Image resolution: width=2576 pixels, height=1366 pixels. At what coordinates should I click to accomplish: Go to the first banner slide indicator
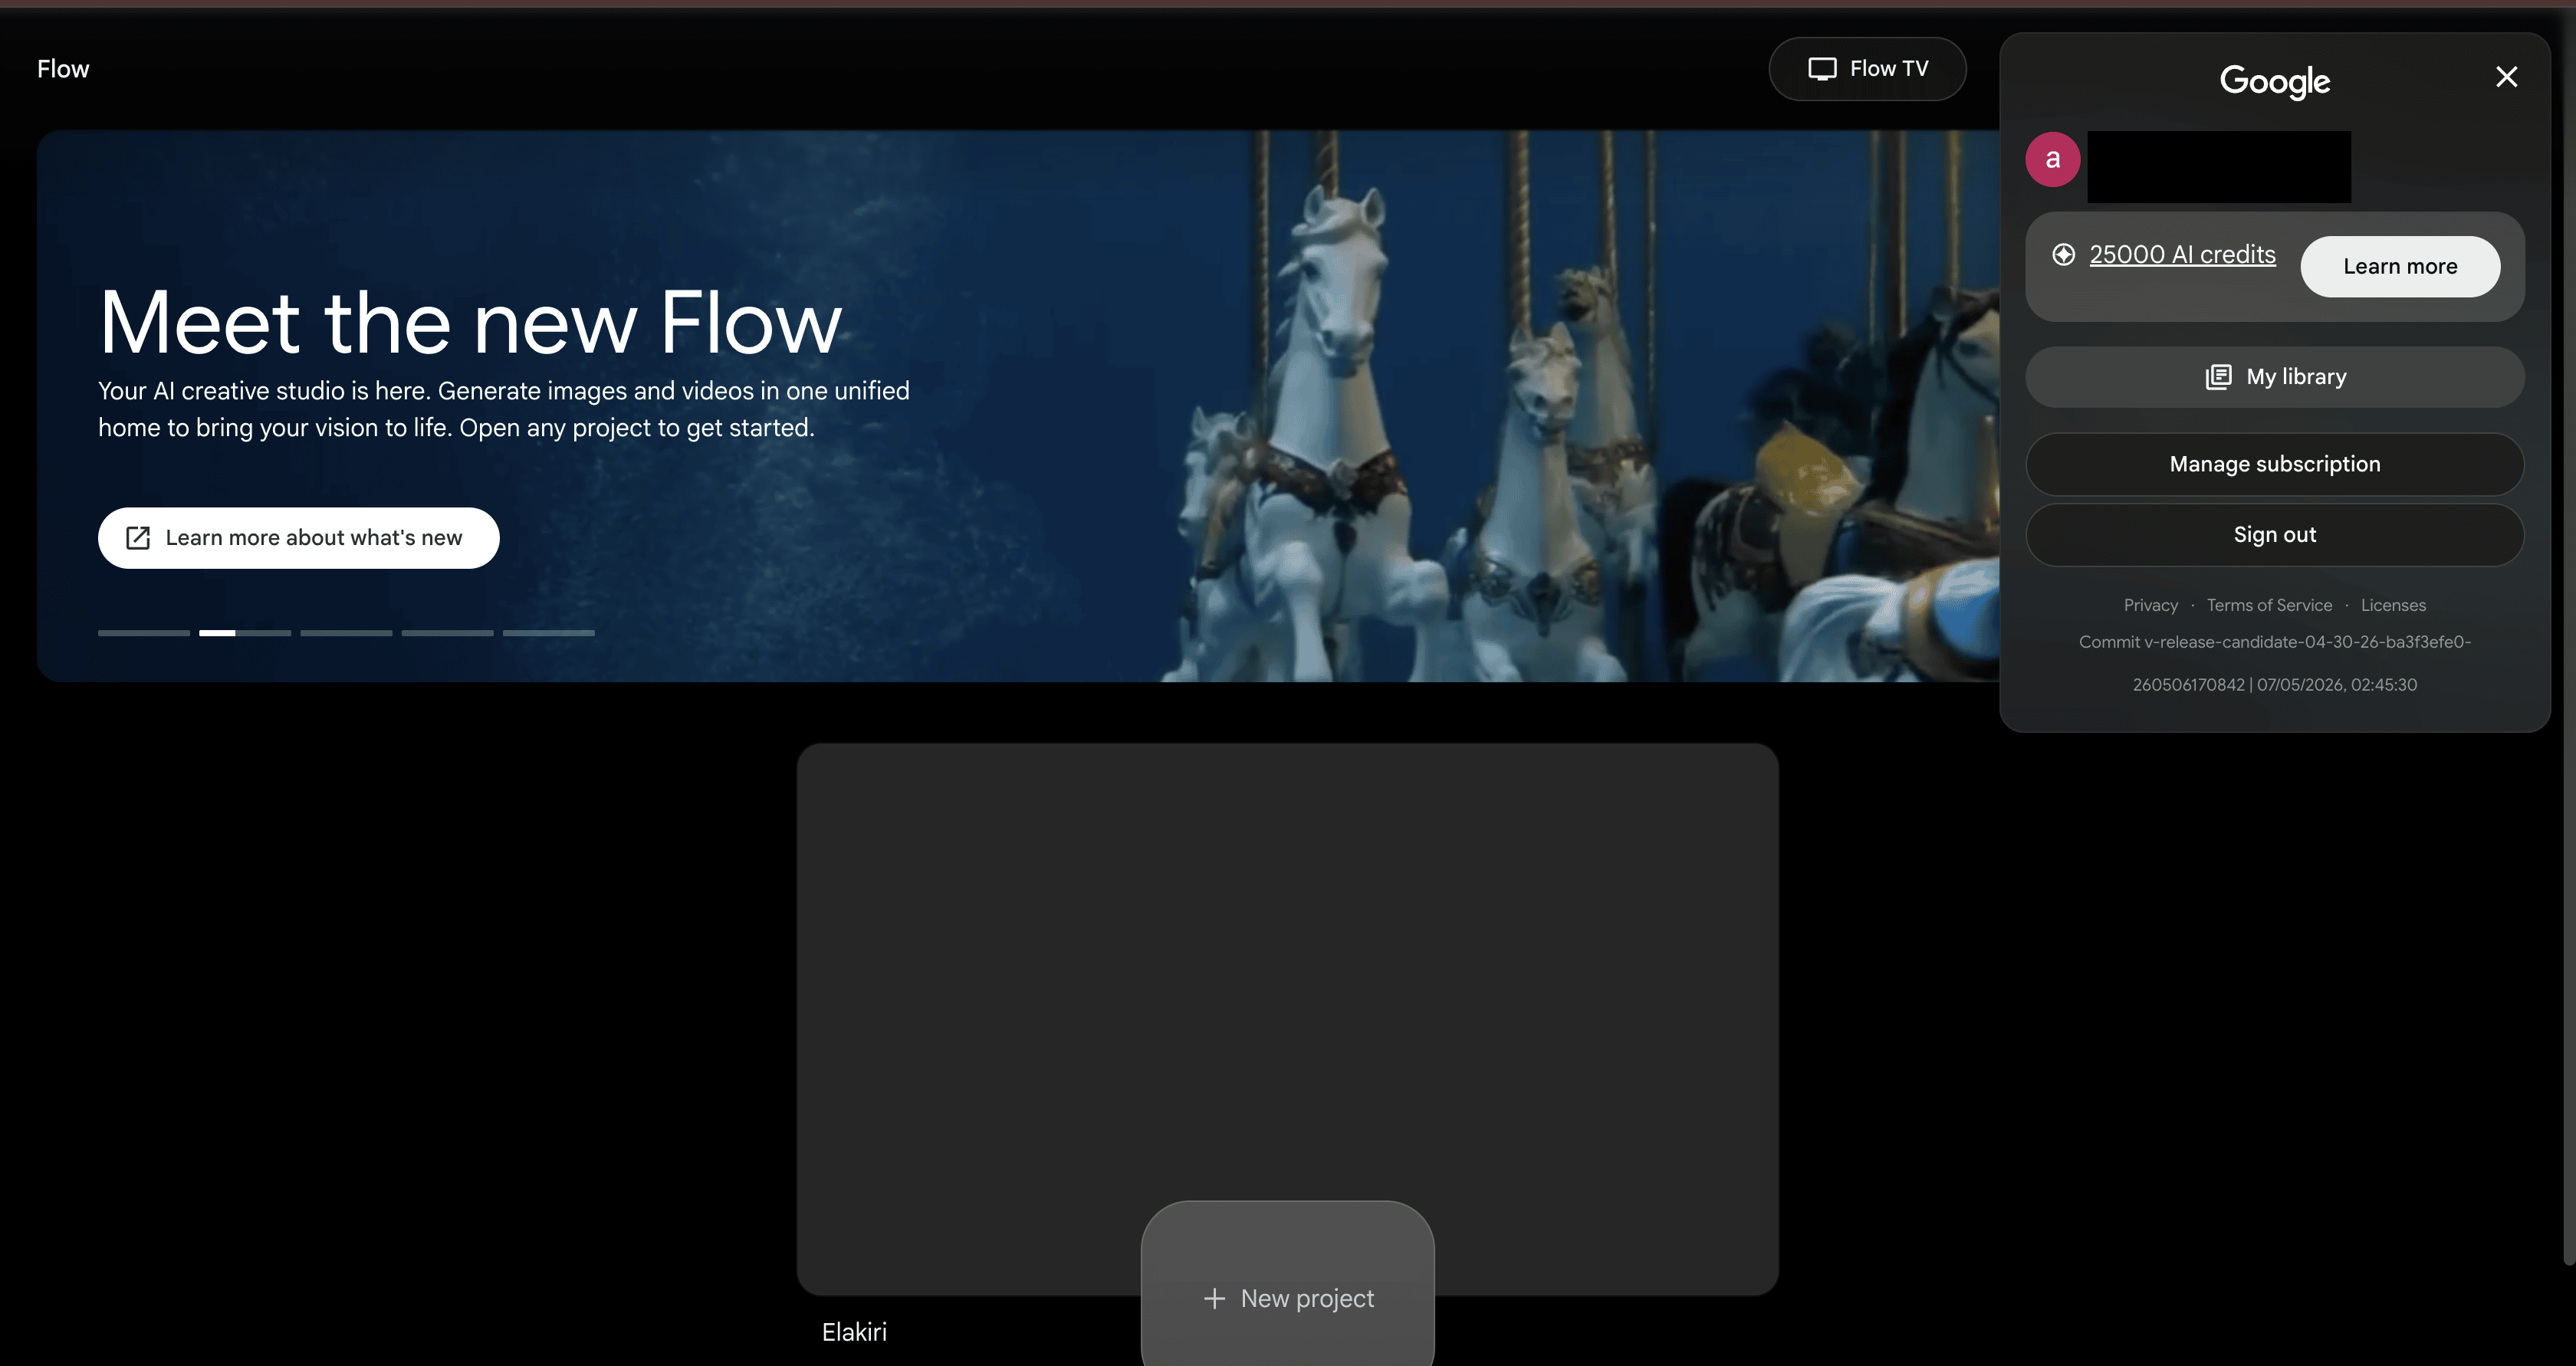144,633
